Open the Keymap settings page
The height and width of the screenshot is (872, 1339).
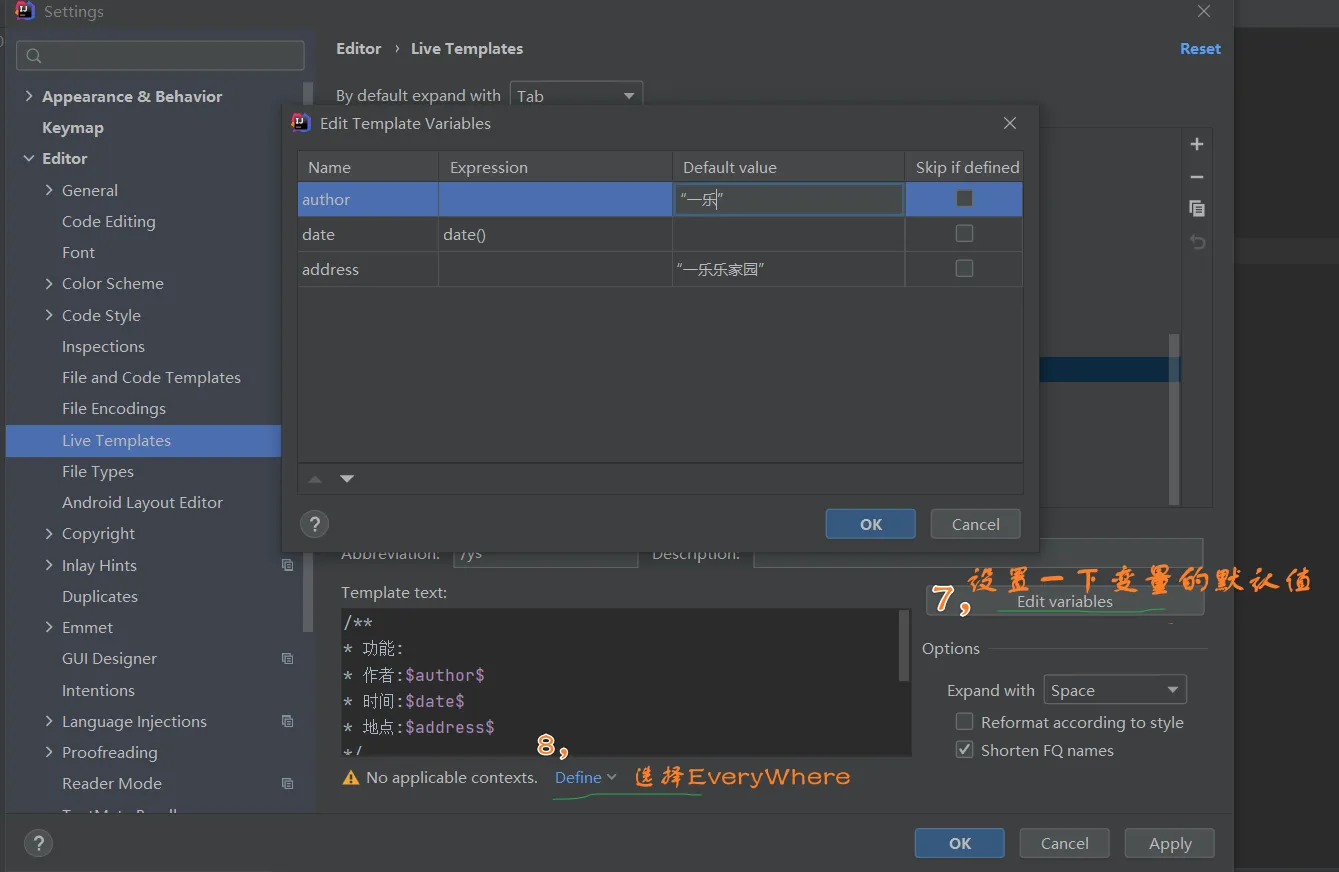(73, 128)
